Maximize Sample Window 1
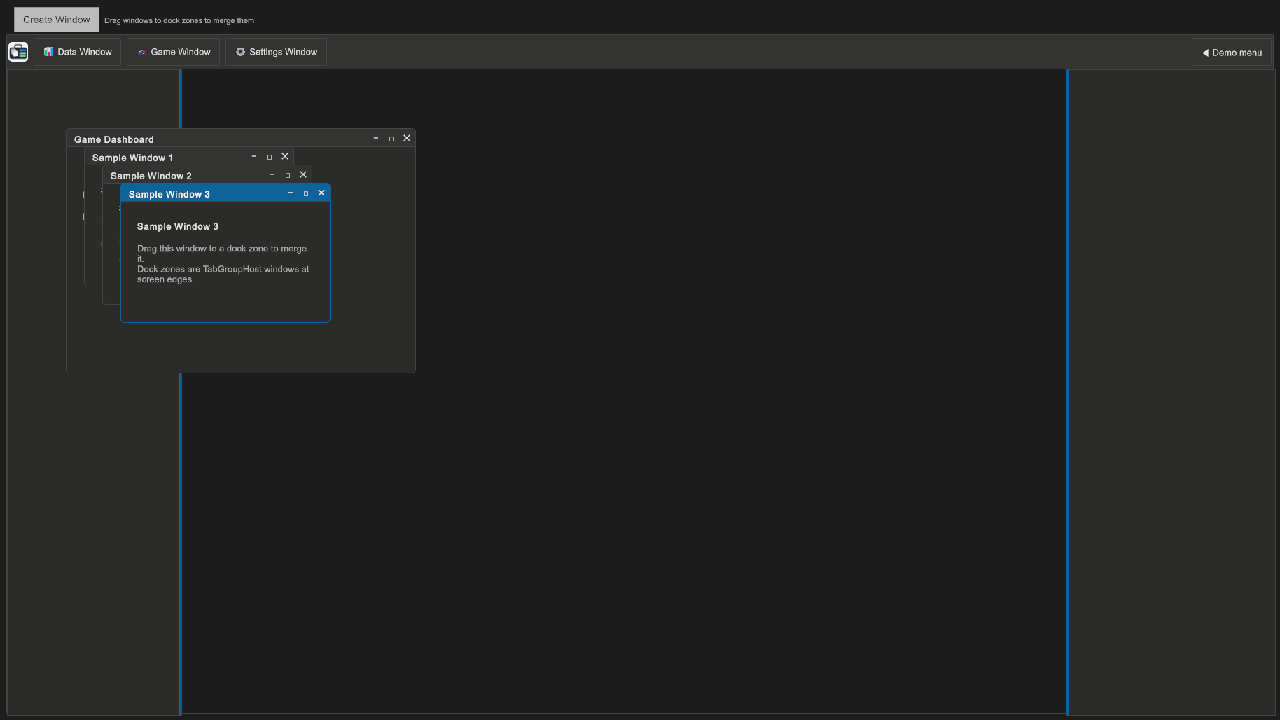1280x720 pixels. click(269, 157)
